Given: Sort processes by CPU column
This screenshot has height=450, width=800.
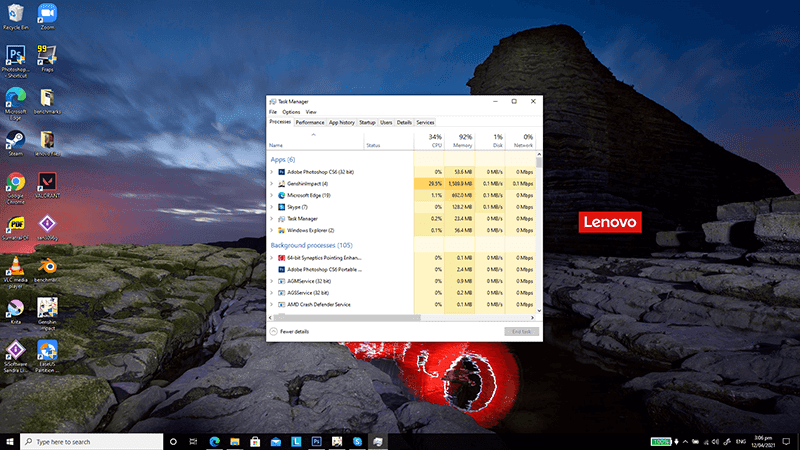Looking at the screenshot, I should [429, 141].
